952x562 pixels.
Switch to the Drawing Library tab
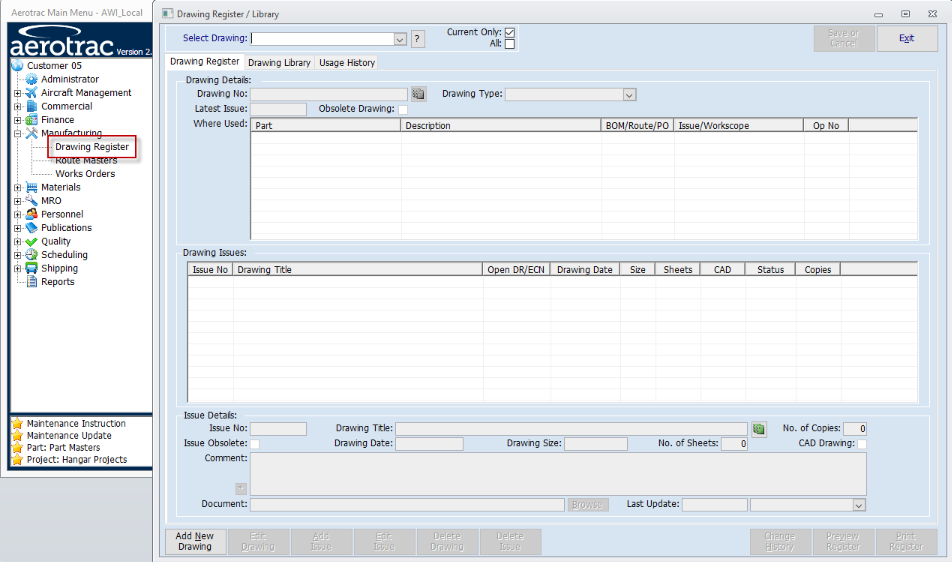(279, 63)
